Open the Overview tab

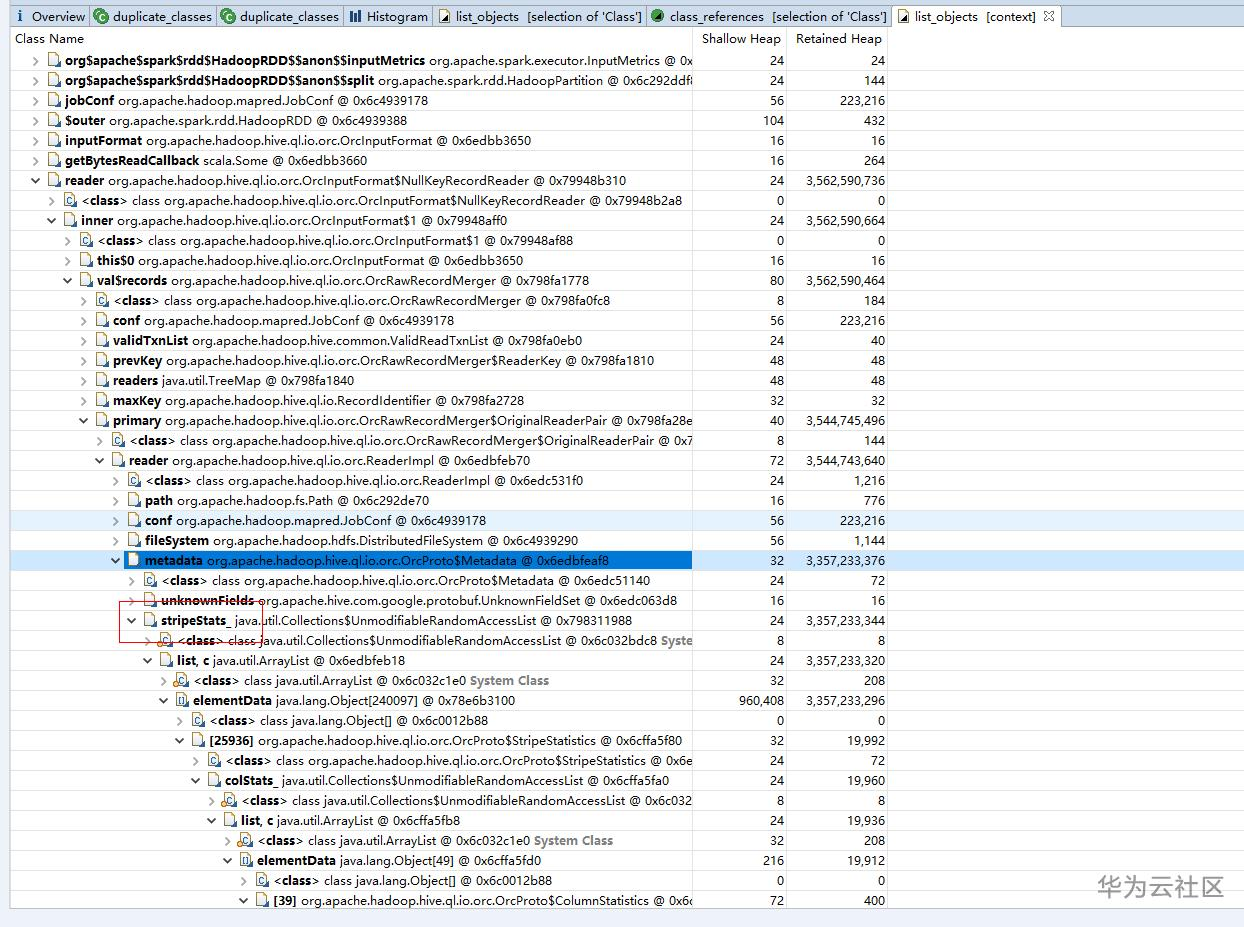50,16
